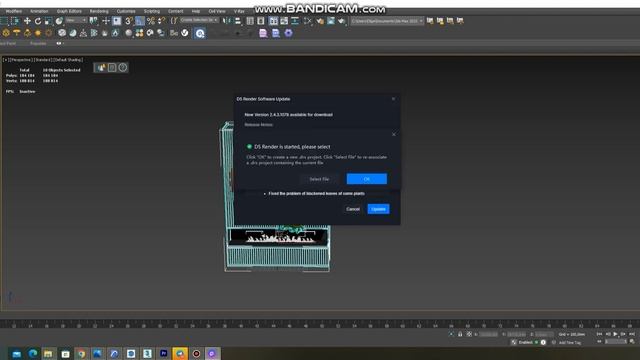This screenshot has height=360, width=640.
Task: Open the Modifiers menu
Action: tap(14, 11)
